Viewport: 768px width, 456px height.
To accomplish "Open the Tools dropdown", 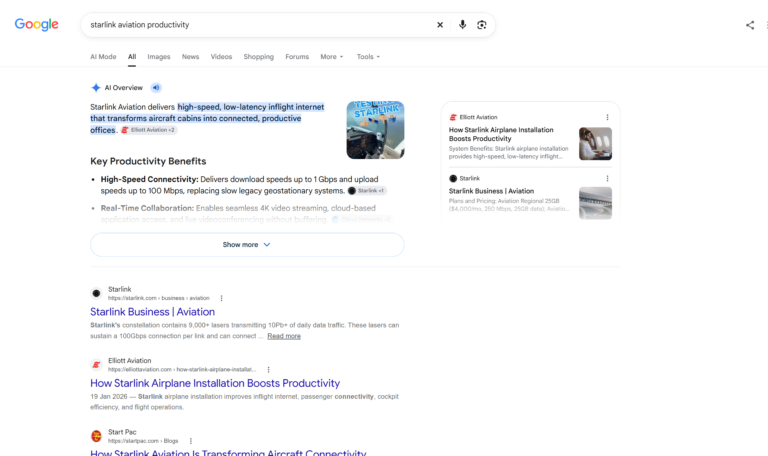I will (368, 57).
